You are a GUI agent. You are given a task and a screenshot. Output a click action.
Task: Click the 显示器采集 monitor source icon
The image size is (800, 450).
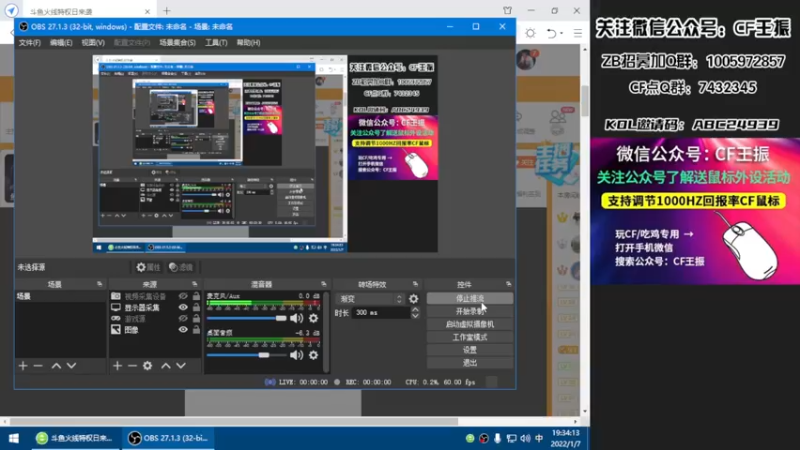(116, 307)
